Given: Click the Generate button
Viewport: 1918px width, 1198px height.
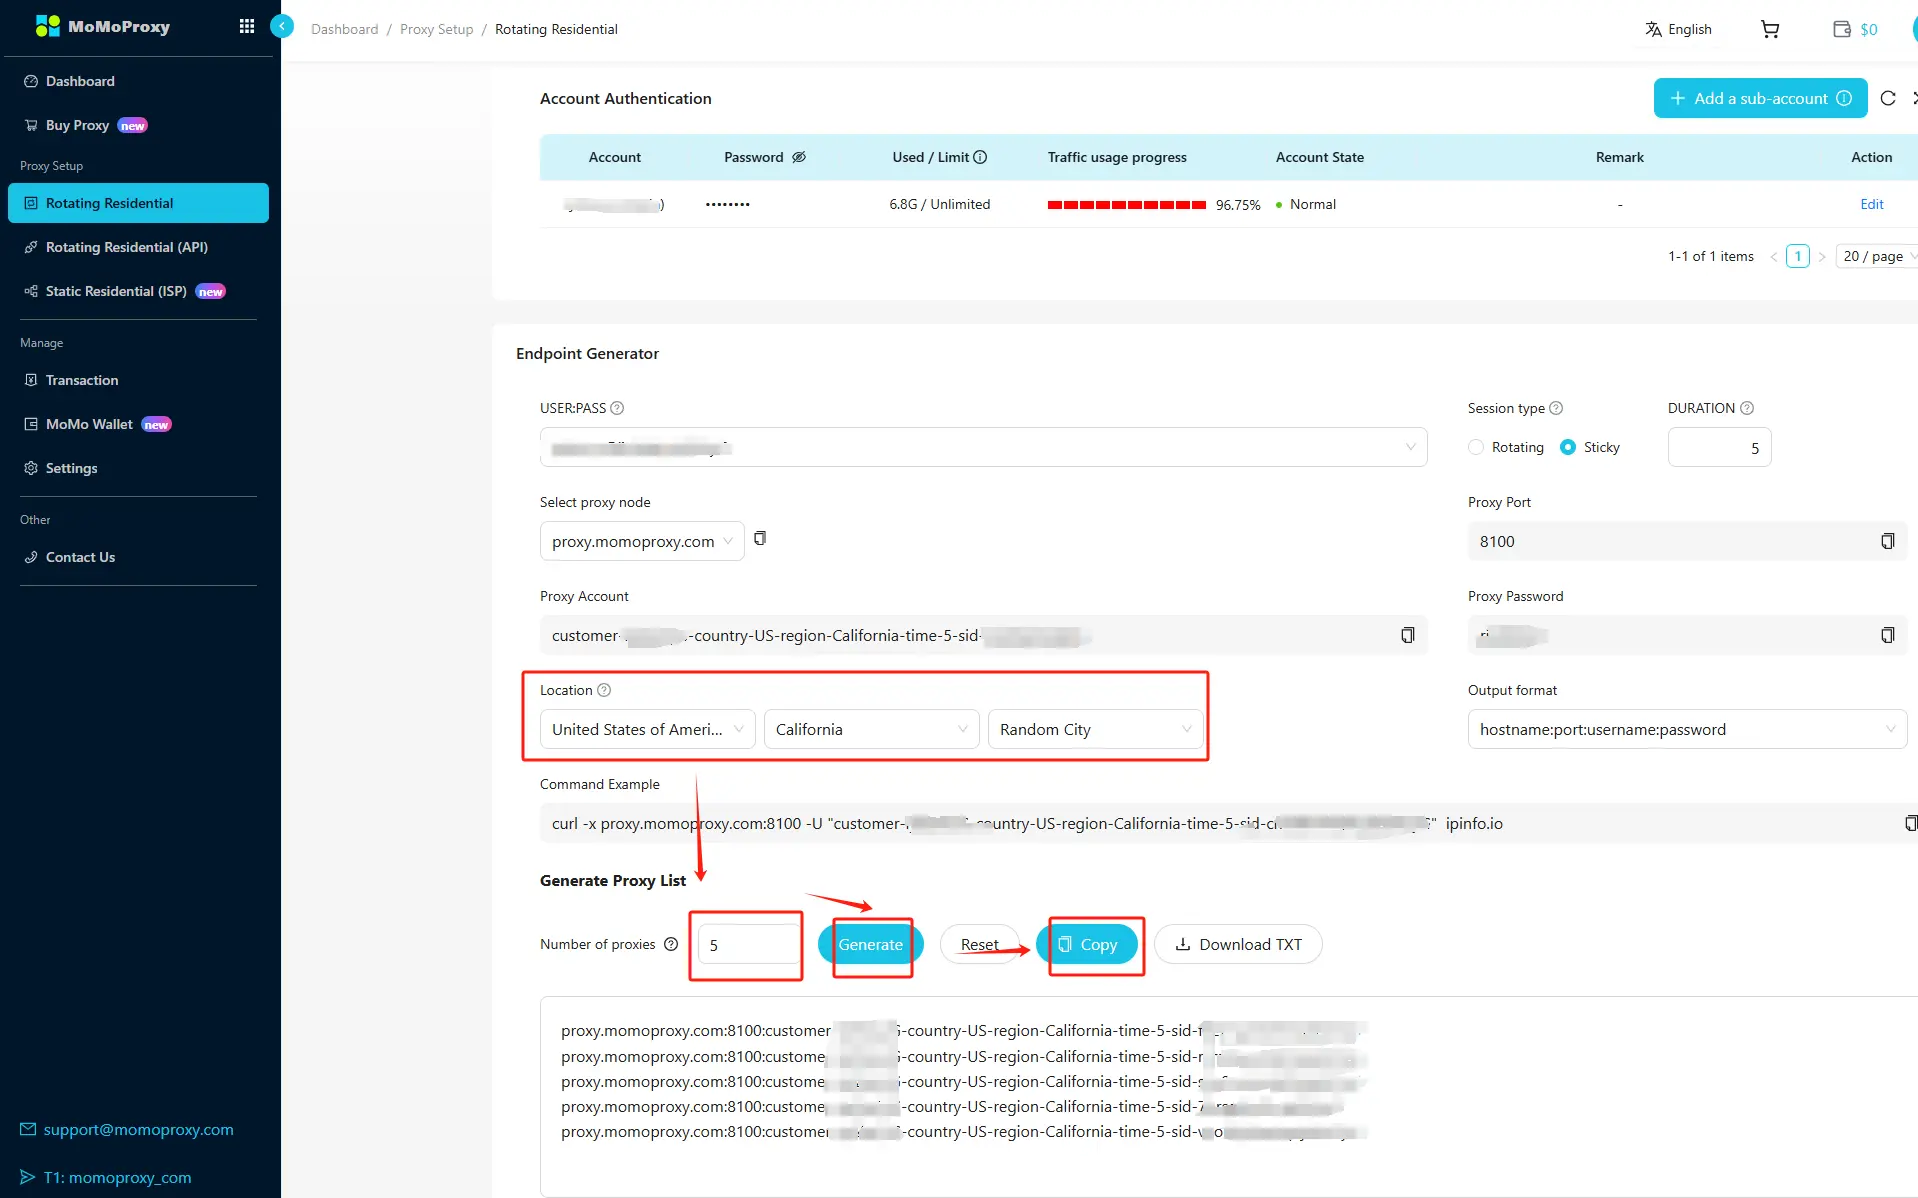Looking at the screenshot, I should (870, 944).
